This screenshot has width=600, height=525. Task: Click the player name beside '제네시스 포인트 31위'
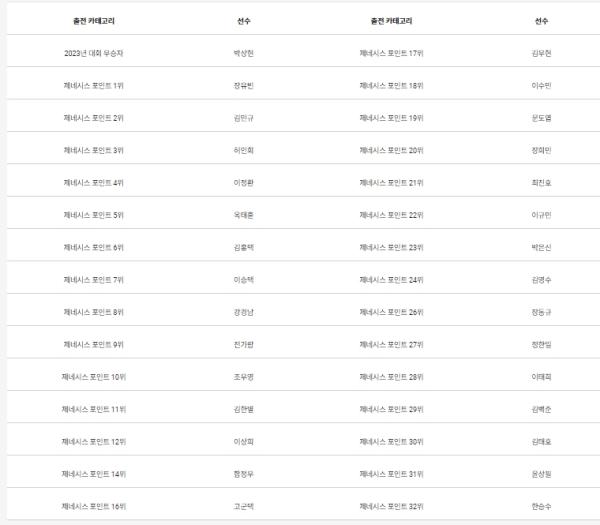541,473
